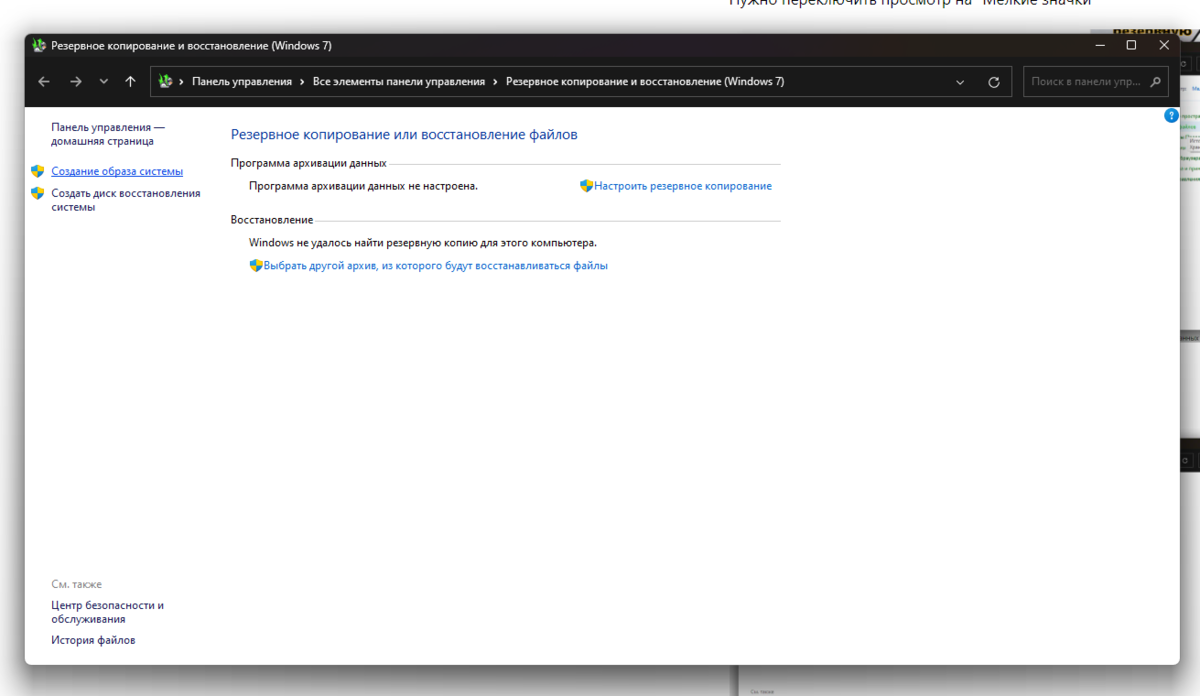This screenshot has height=696, width=1200.
Task: Click the backup icon in address bar
Action: click(166, 82)
